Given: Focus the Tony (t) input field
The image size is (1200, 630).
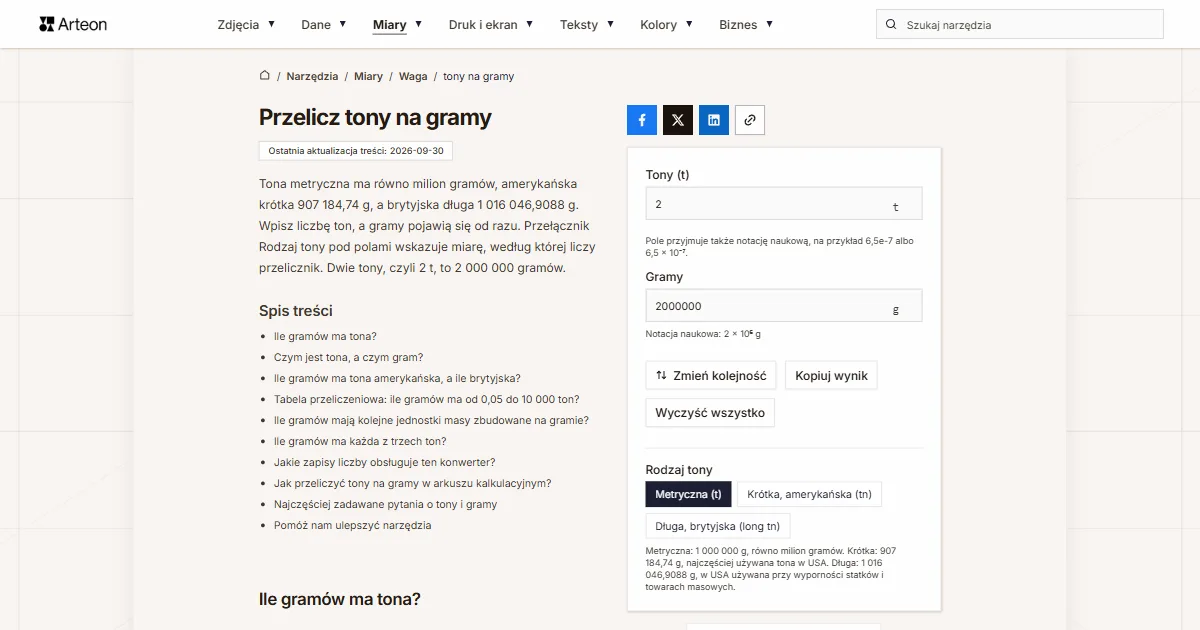Looking at the screenshot, I should (784, 204).
